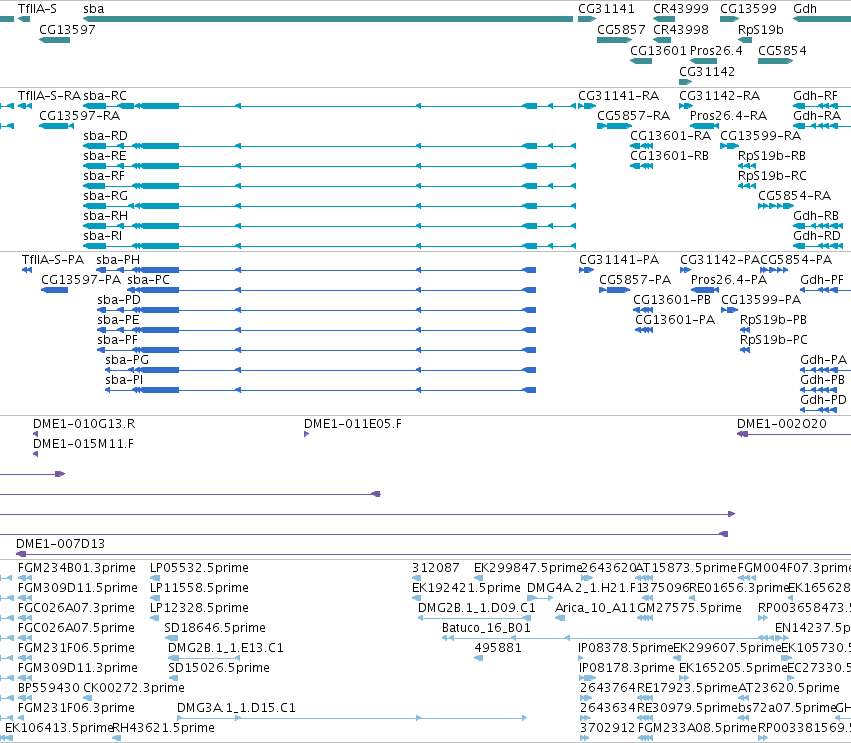Select the CG13597 gene bar glyph
The height and width of the screenshot is (743, 851).
point(54,40)
